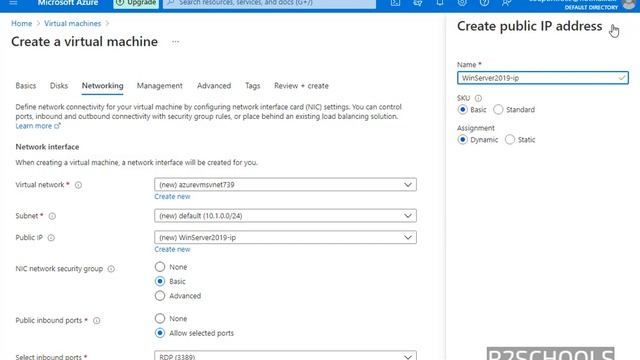Open the Learn more link
The height and width of the screenshot is (360, 640).
38,126
